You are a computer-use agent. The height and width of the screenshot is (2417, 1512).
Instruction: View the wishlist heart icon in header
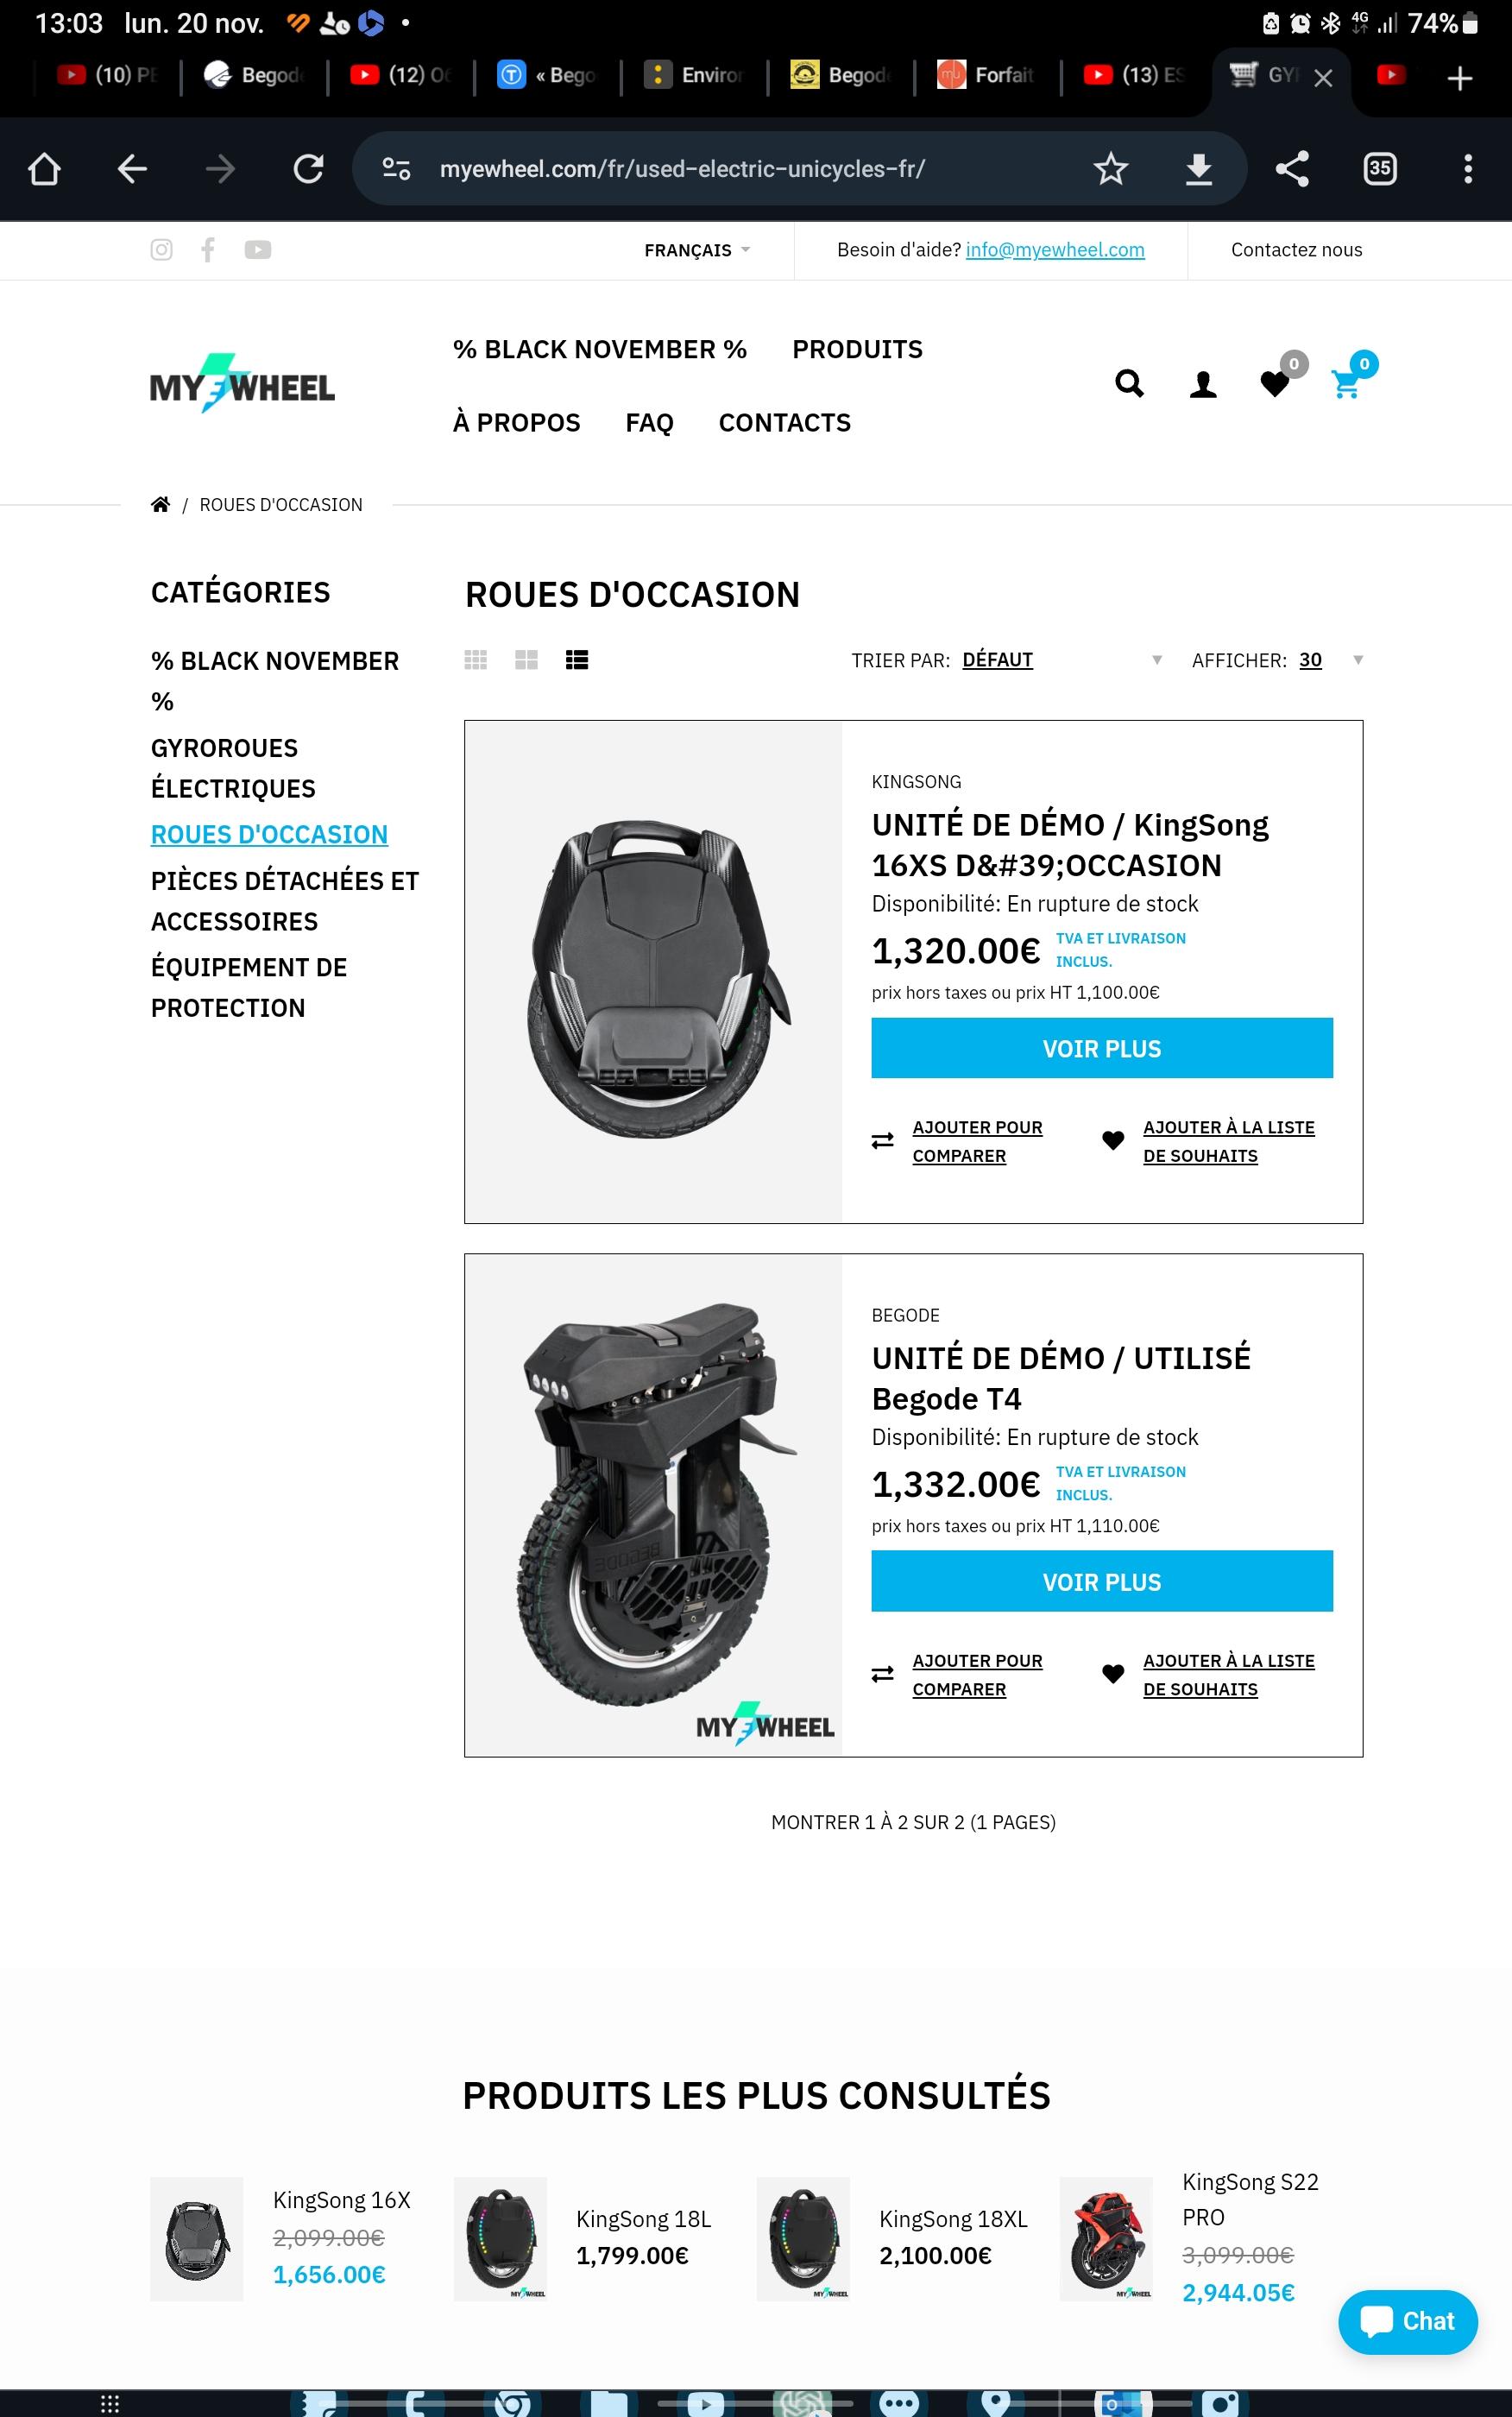[x=1275, y=384]
